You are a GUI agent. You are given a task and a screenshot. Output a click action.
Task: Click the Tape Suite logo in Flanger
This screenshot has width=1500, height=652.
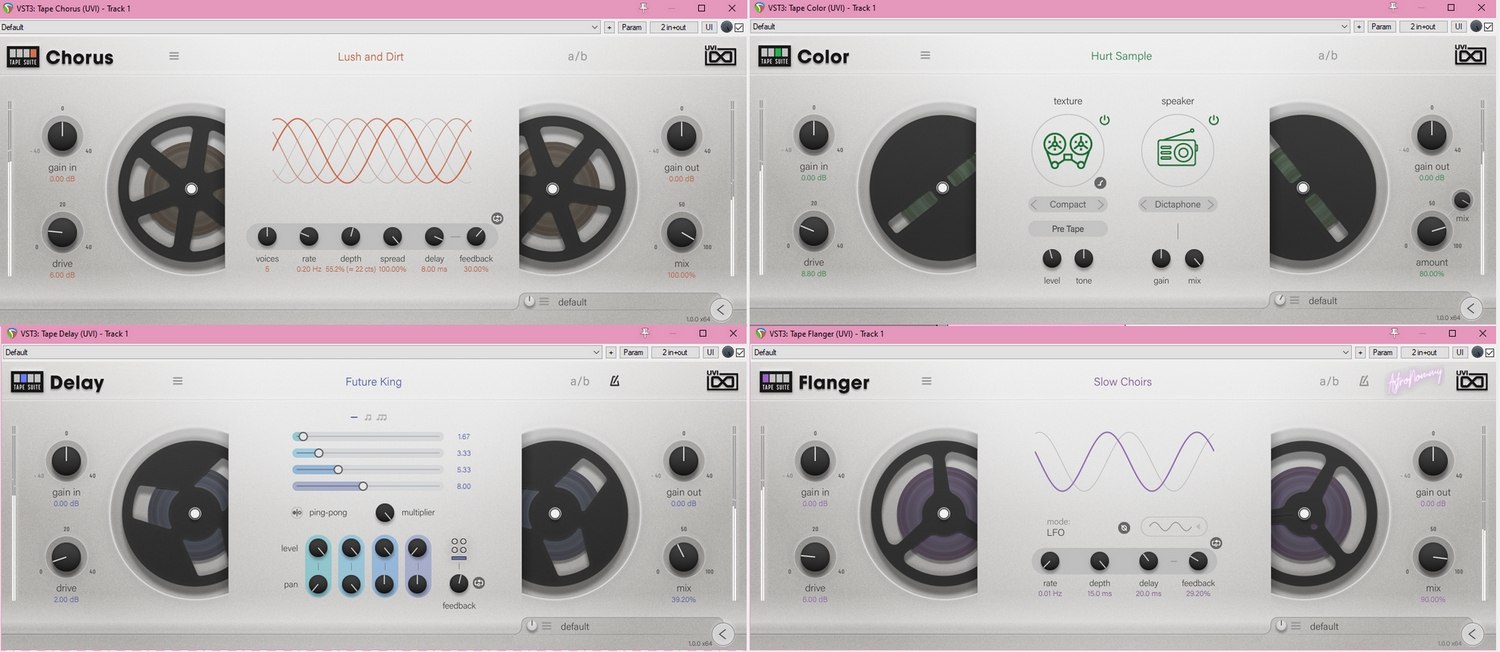coord(775,382)
